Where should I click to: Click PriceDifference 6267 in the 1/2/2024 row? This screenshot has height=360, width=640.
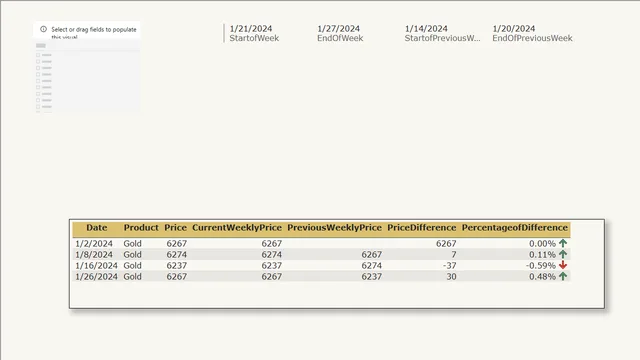click(x=446, y=244)
